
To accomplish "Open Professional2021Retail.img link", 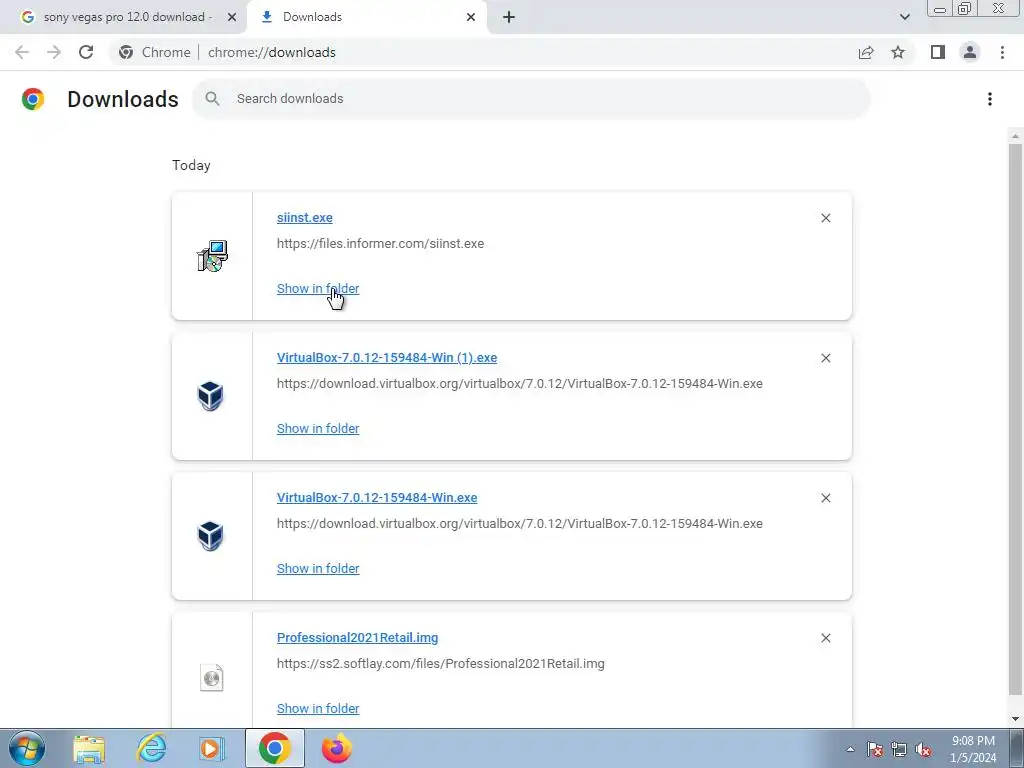I will pos(357,637).
